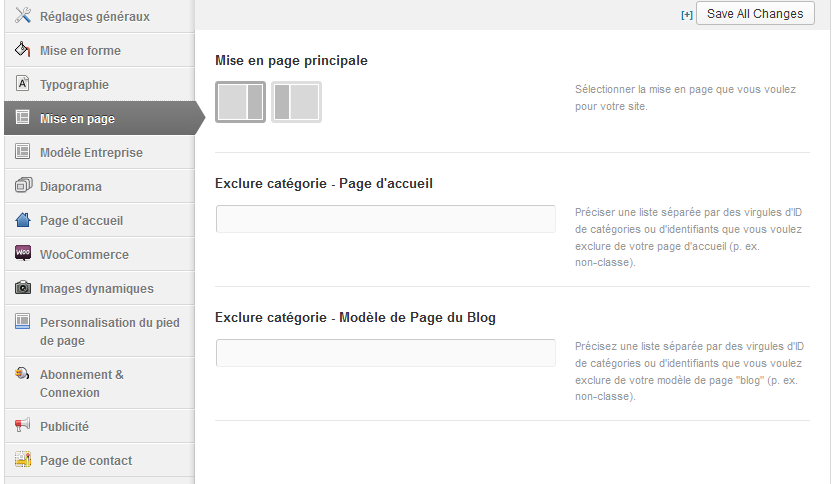
Task: Click the house icon for Page d'accueil
Action: tap(23, 220)
